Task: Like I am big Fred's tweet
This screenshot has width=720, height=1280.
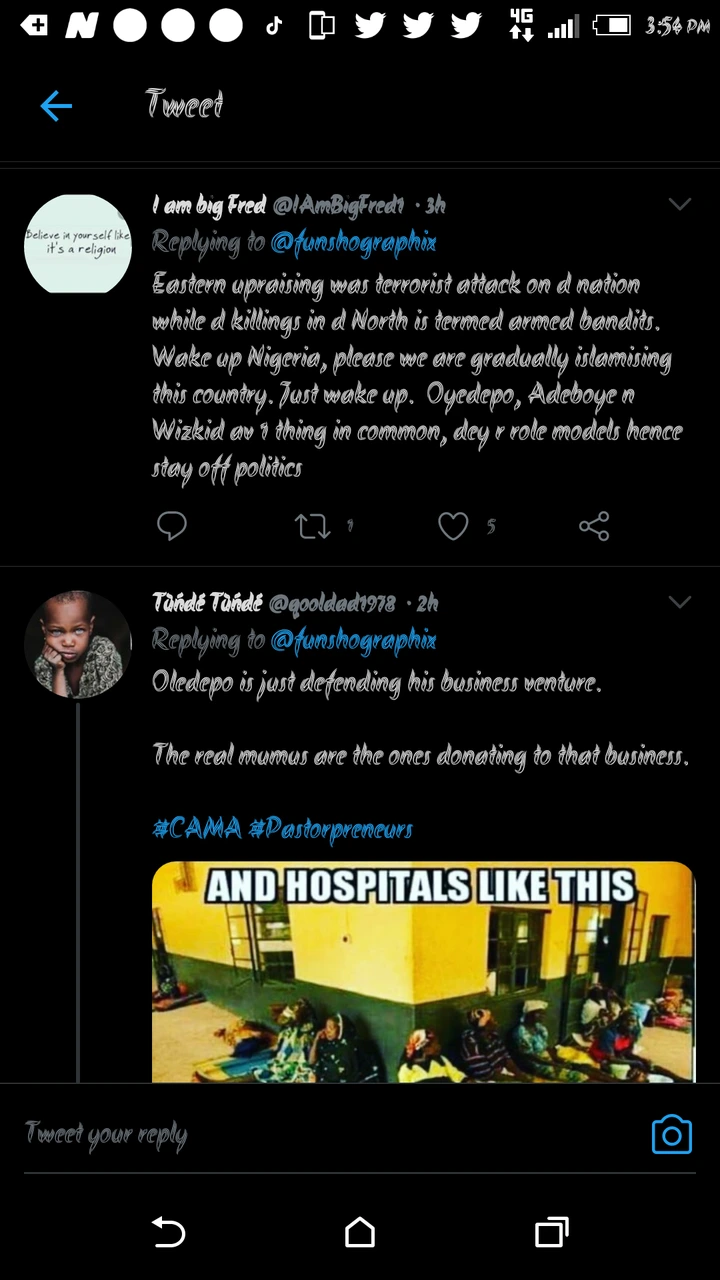Action: tap(453, 526)
